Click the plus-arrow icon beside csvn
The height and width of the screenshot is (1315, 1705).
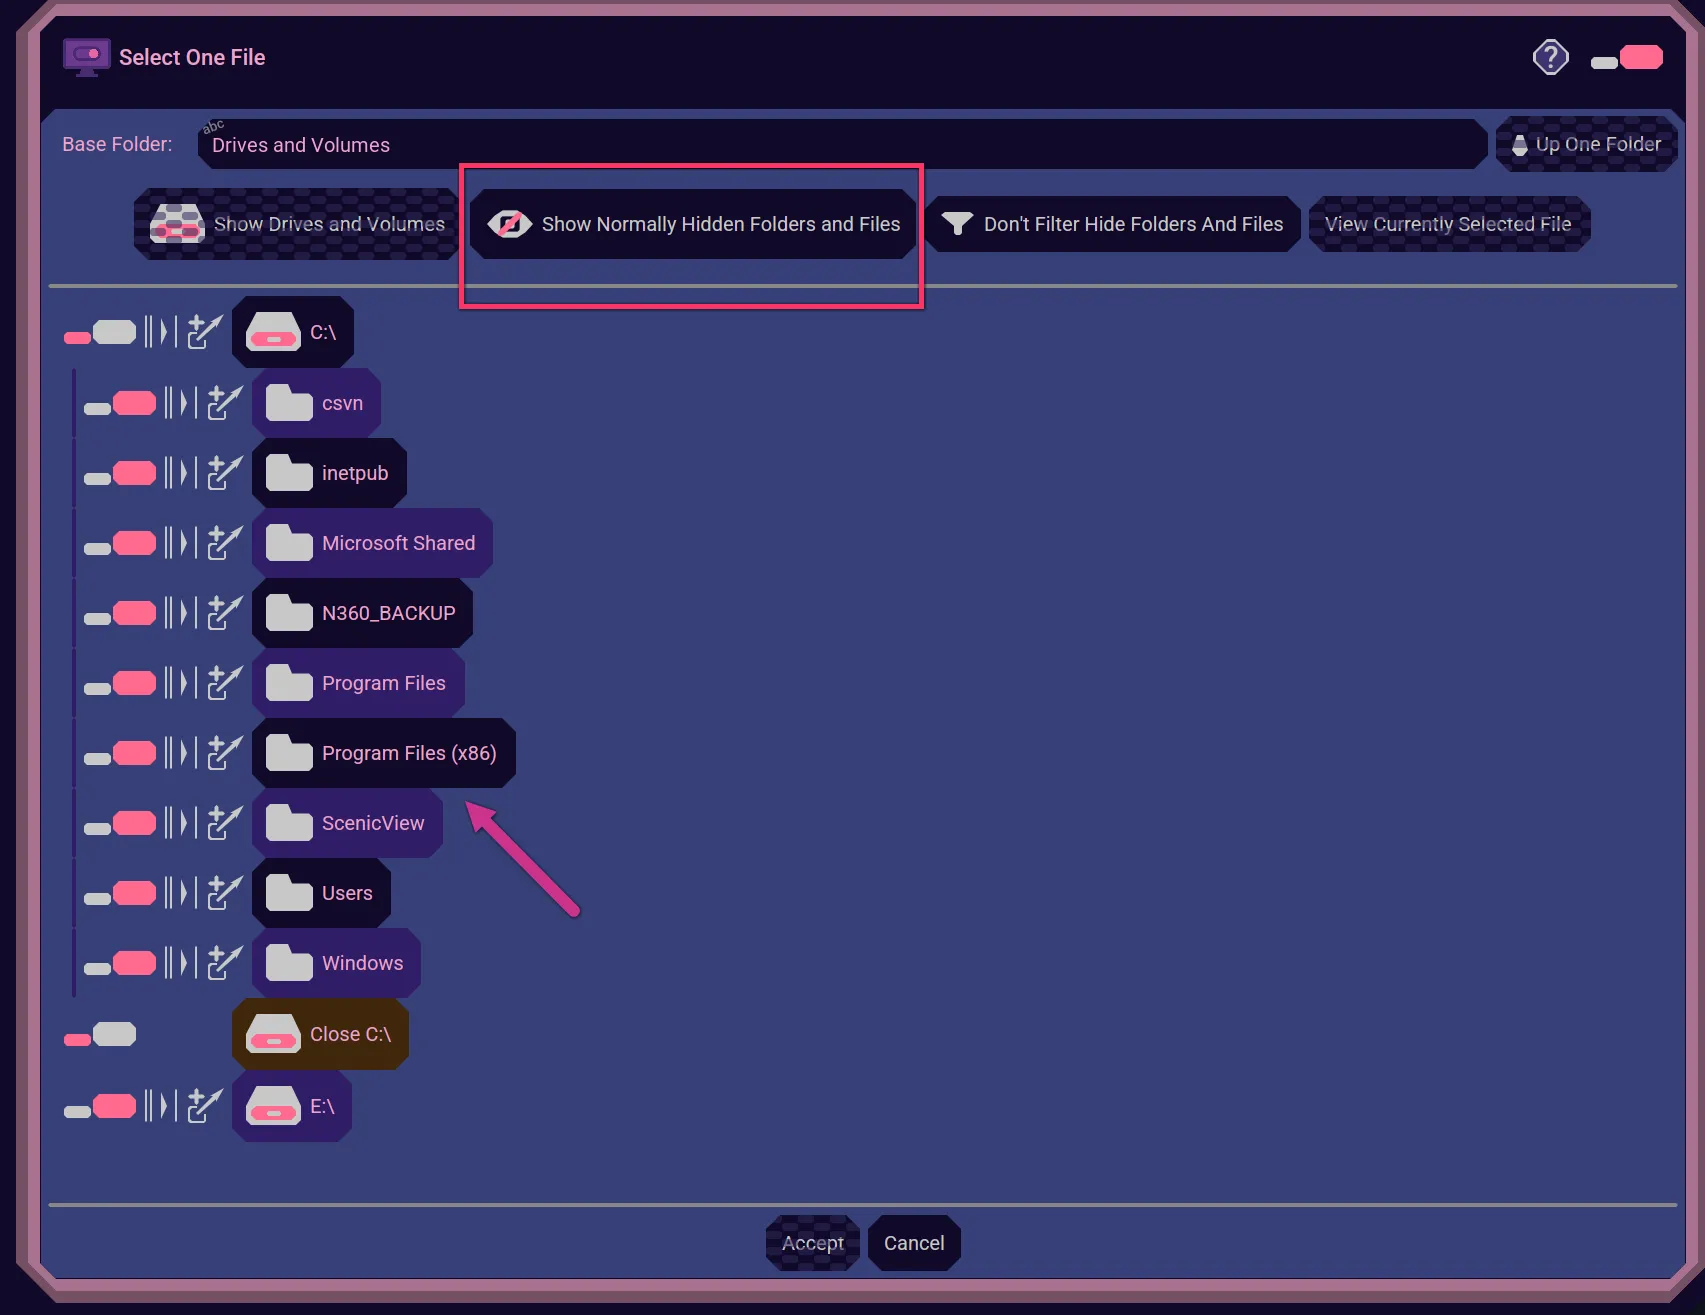coord(225,403)
